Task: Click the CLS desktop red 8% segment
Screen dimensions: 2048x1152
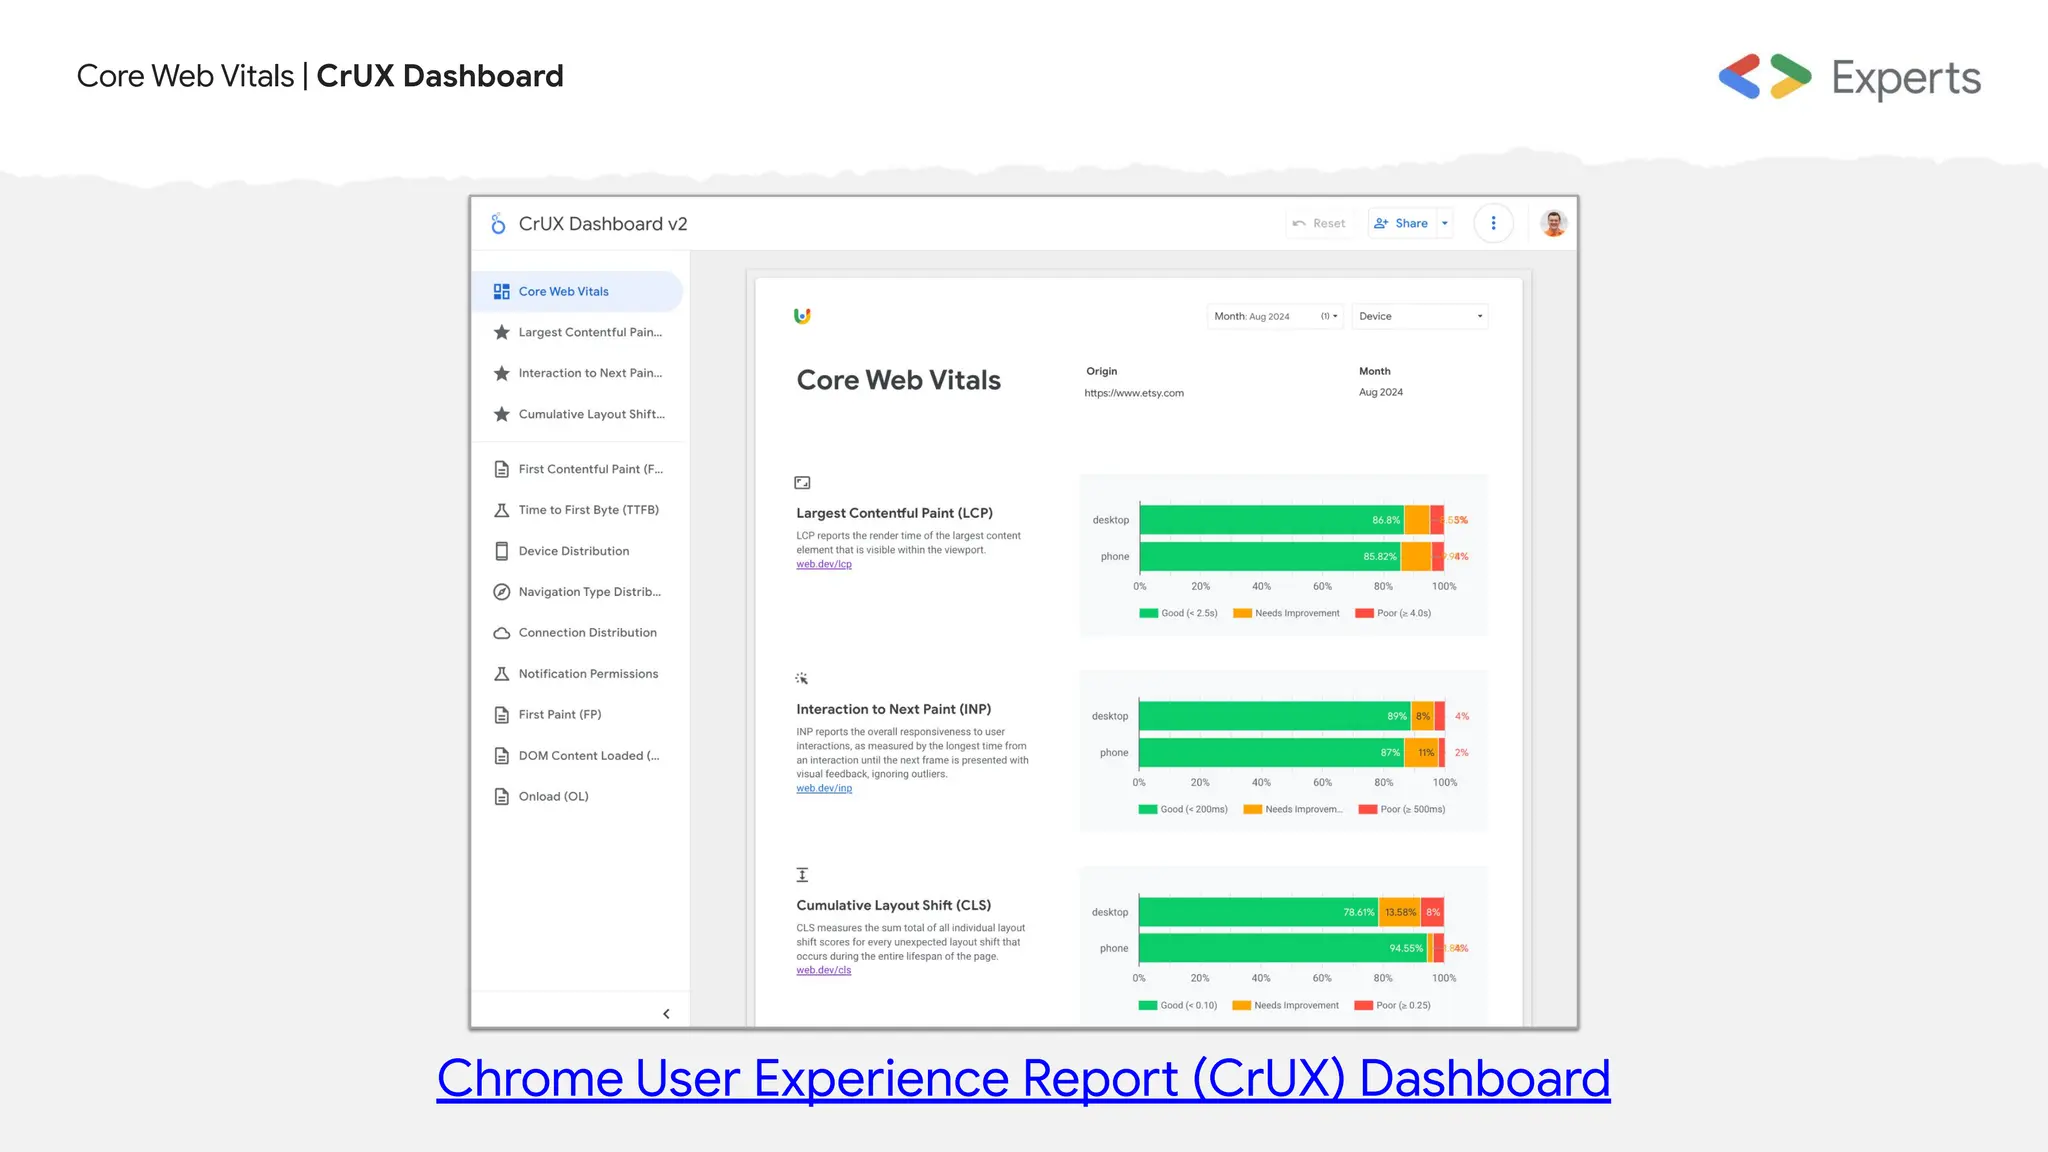Action: (x=1432, y=912)
